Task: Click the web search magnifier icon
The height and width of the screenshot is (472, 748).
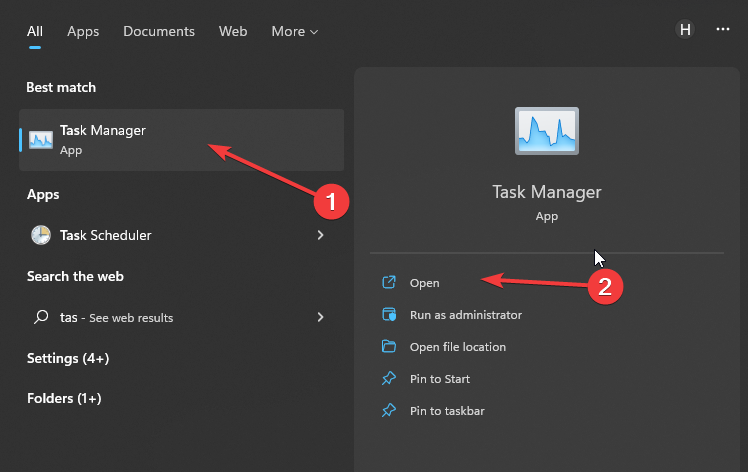Action: tap(41, 317)
